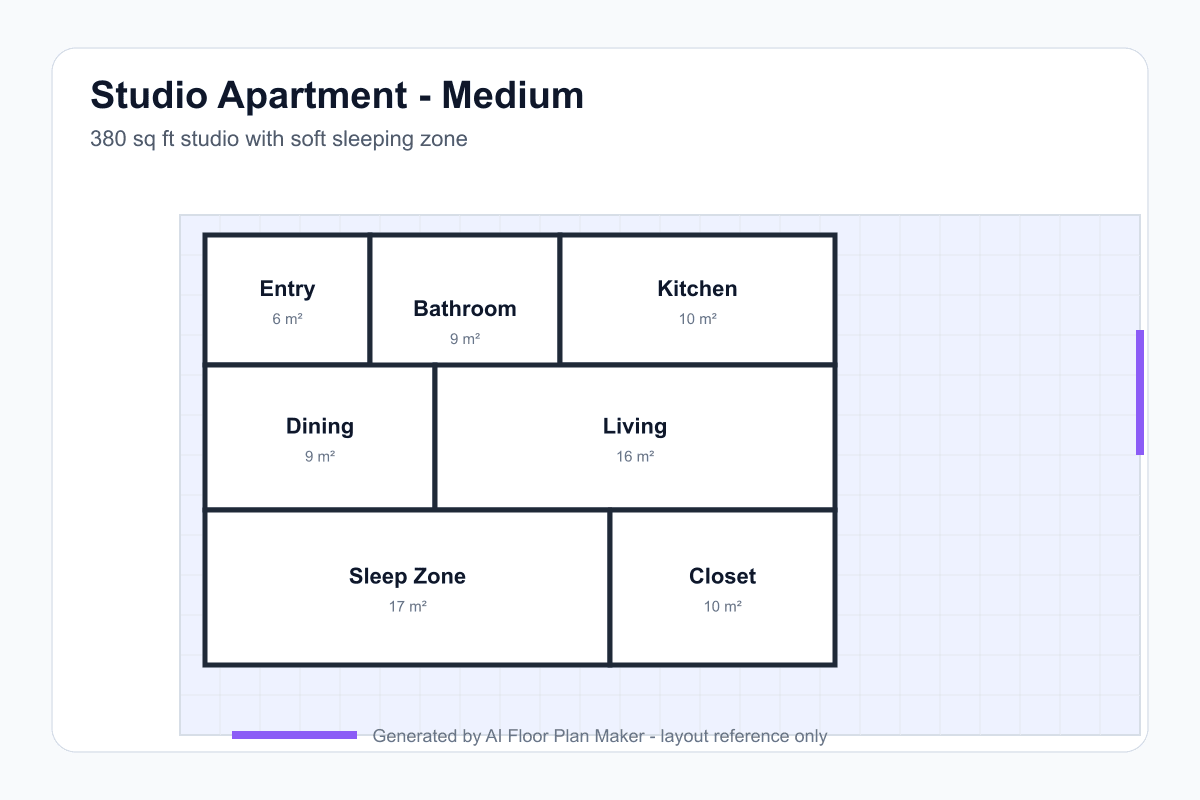Click the Studio Apartment - Medium title

click(x=337, y=95)
